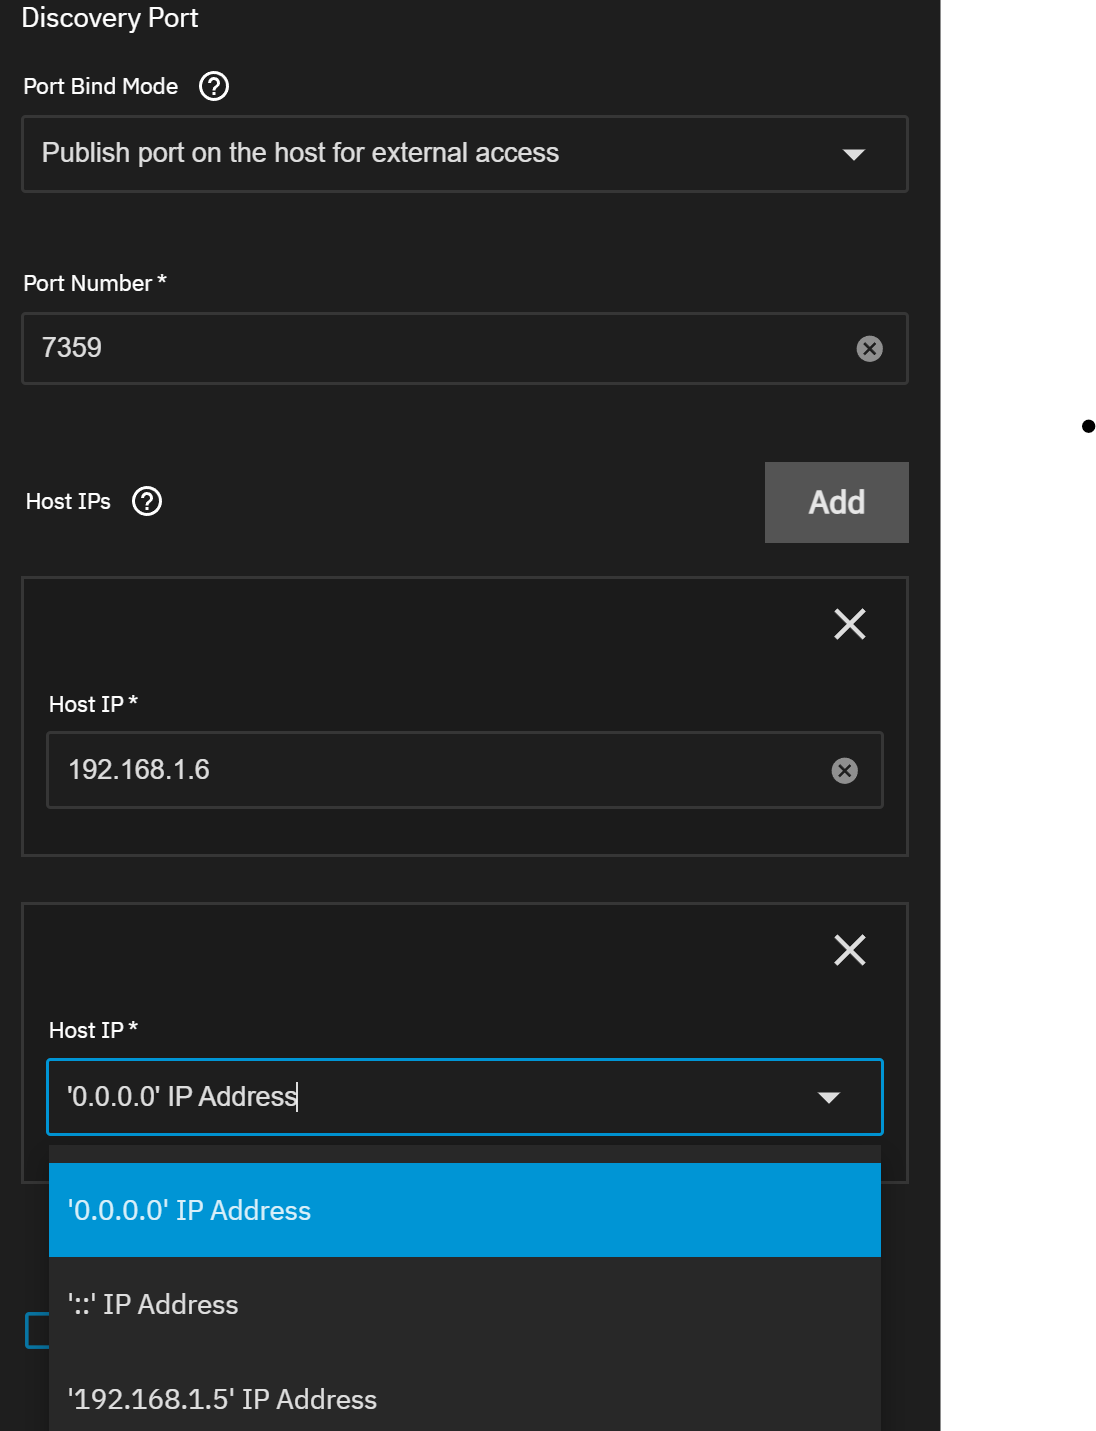
Task: Choose the '::' IP Address option
Action: (x=465, y=1304)
